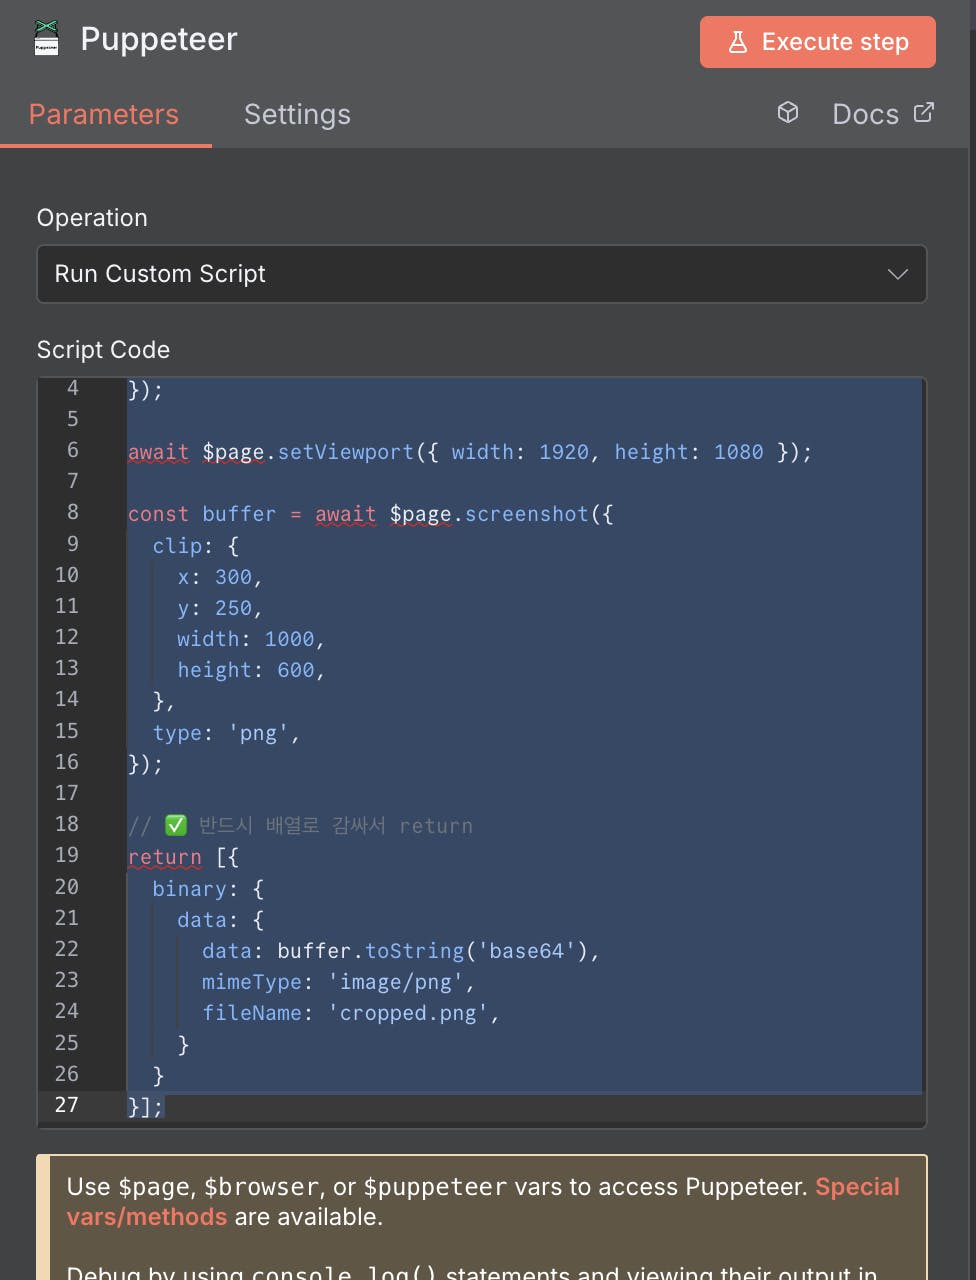Switch to the Parameters tab
The width and height of the screenshot is (976, 1280).
click(104, 114)
